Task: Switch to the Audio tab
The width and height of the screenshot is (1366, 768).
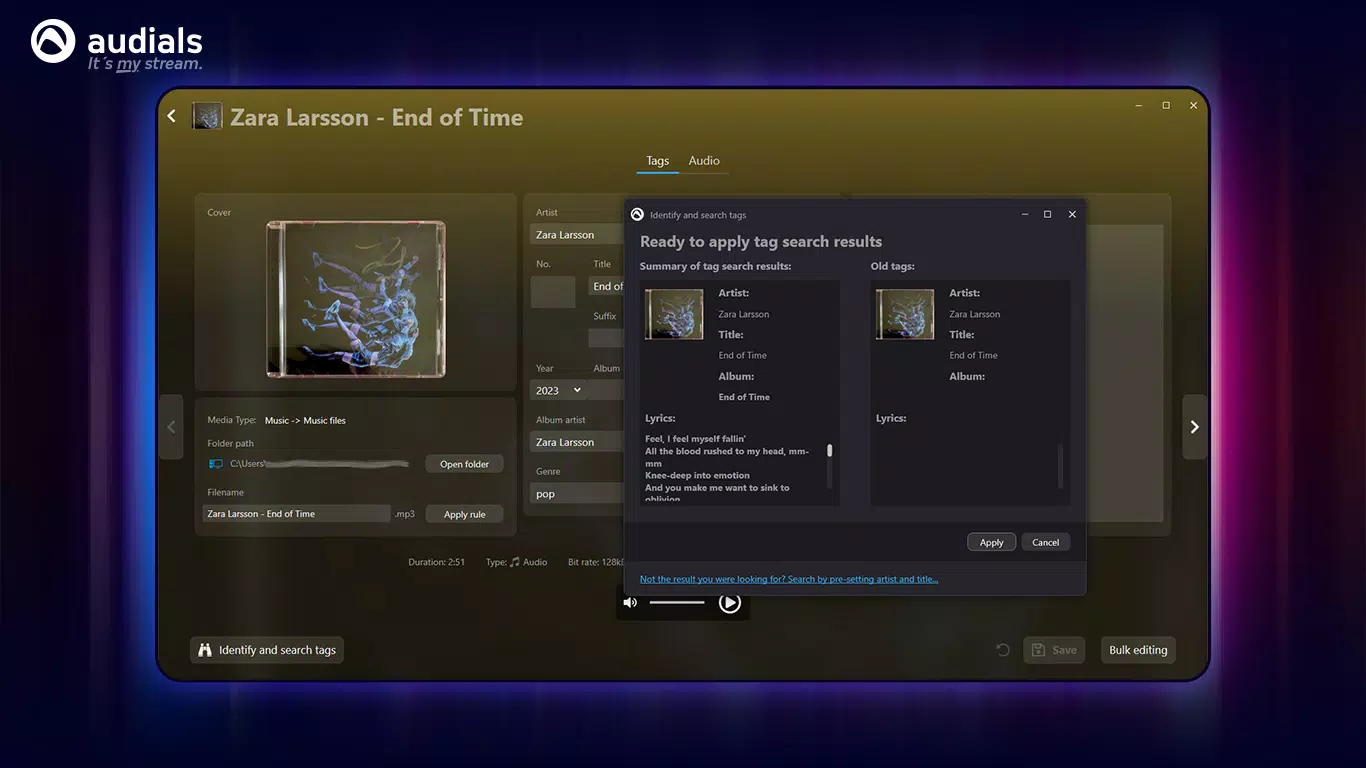Action: tap(704, 161)
